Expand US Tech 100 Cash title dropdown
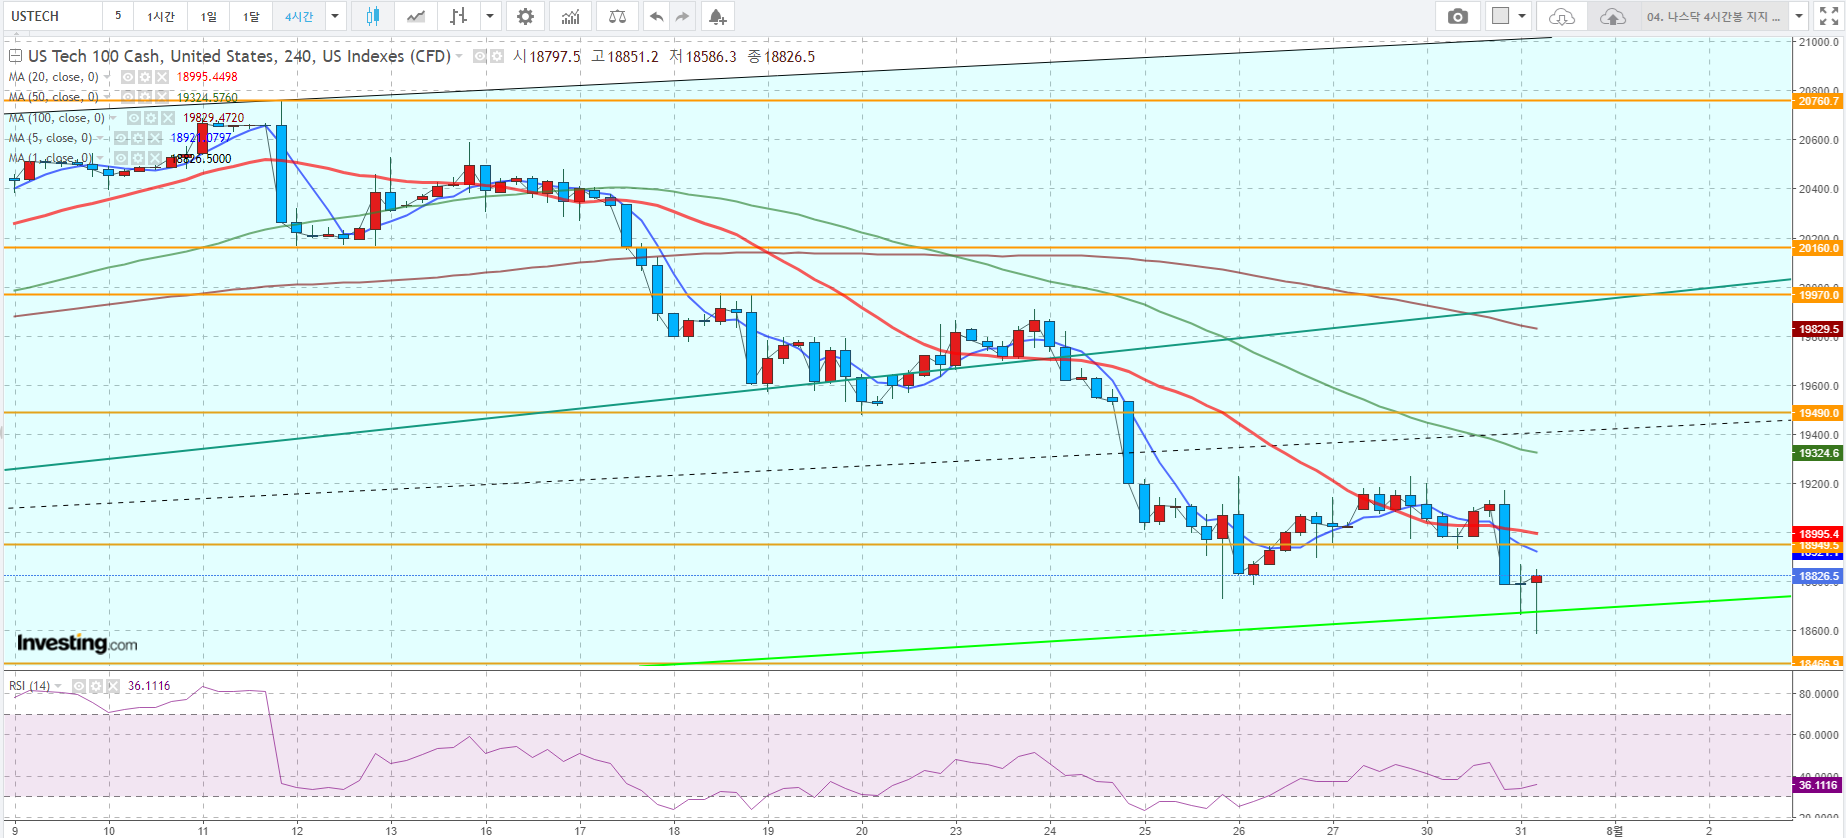The height and width of the screenshot is (838, 1846). pos(459,56)
